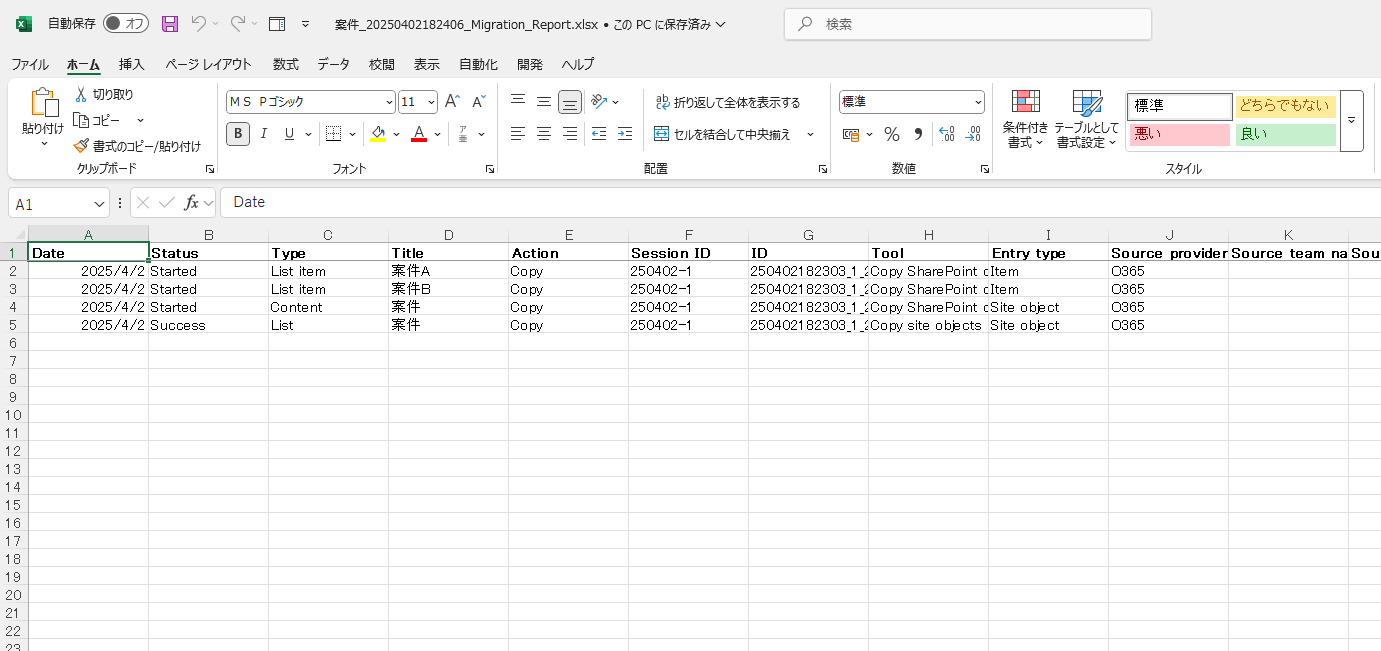Click the comma style icon
This screenshot has height=651, width=1381.
917,134
